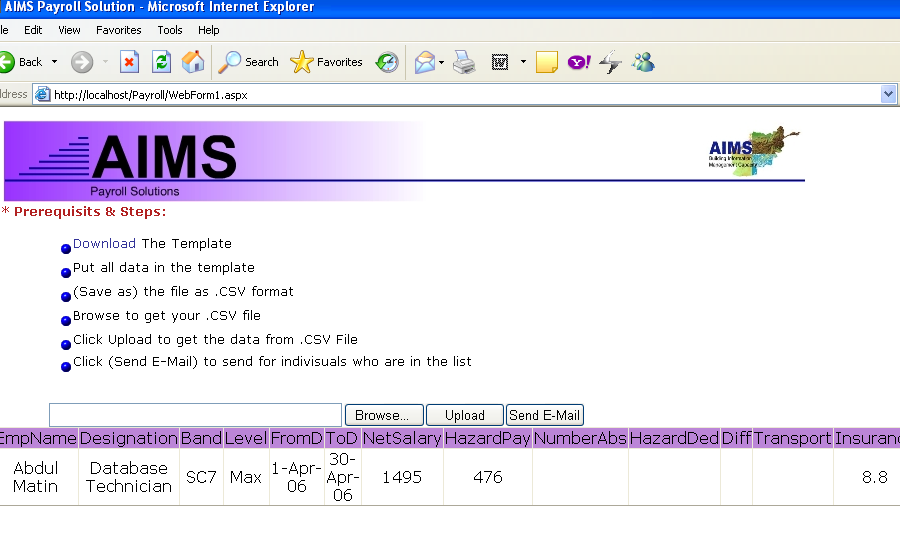The height and width of the screenshot is (555, 900).
Task: Print the page with printer icon
Action: point(464,62)
